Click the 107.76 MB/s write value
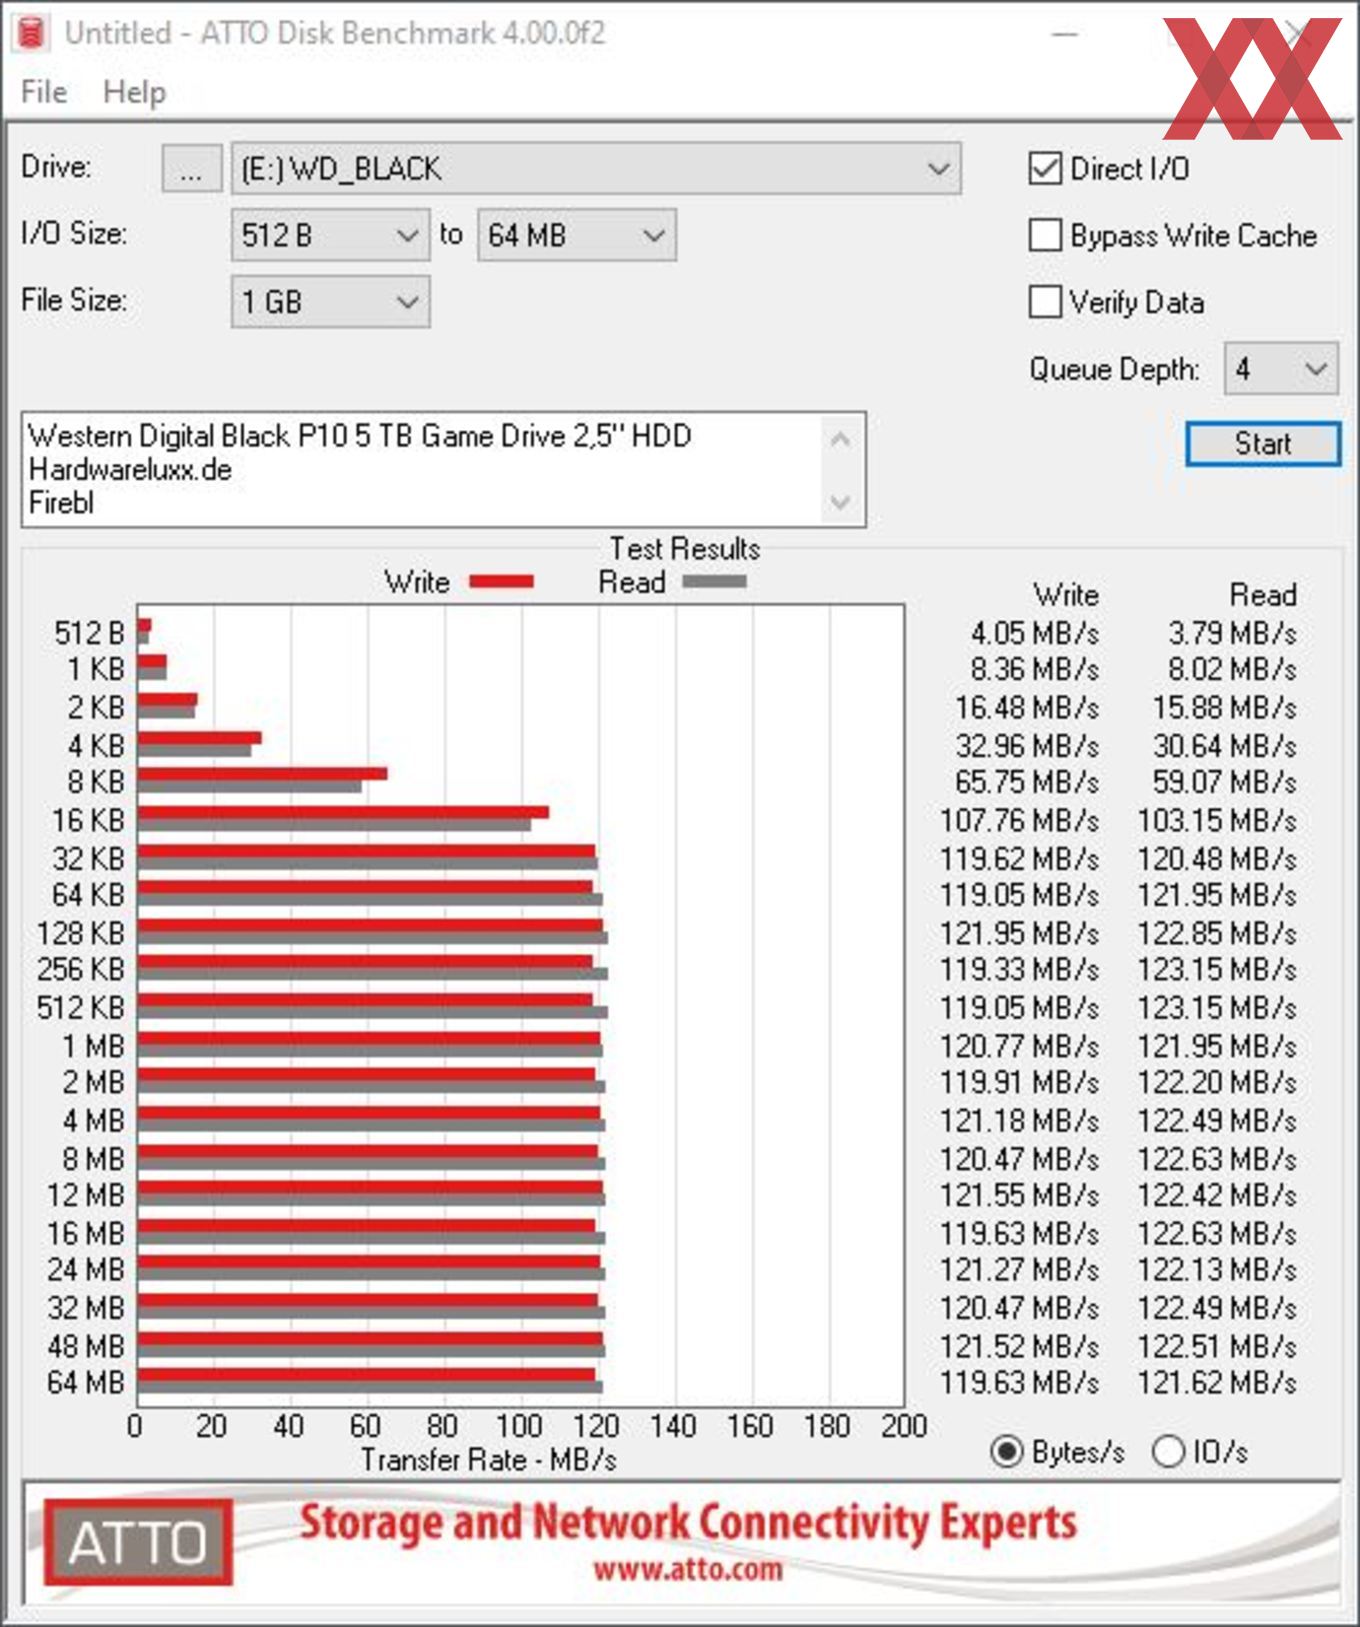Image resolution: width=1360 pixels, height=1627 pixels. coord(1019,820)
